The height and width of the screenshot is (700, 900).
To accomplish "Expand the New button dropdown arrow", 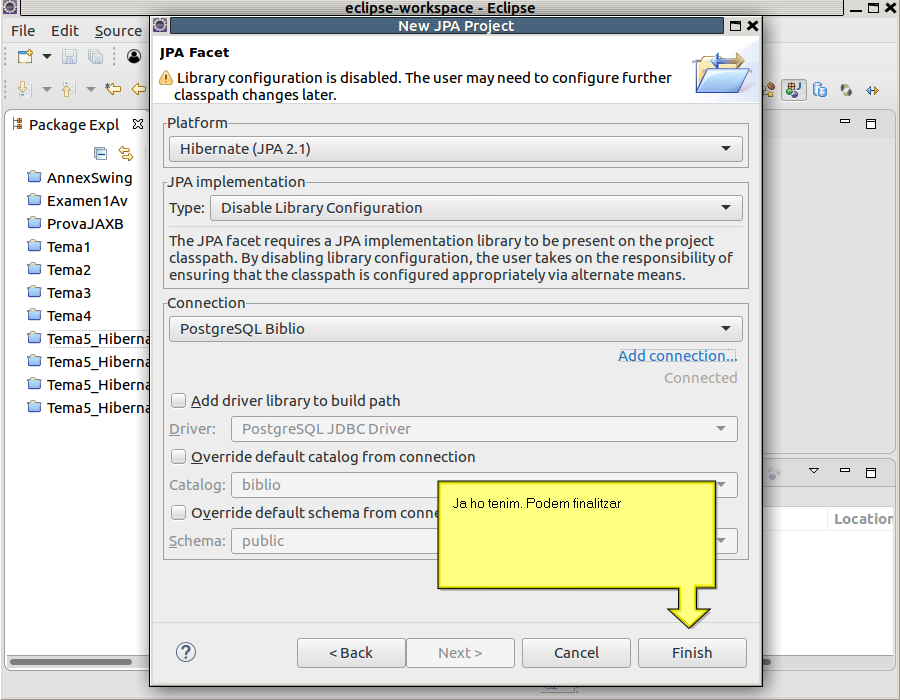I will (x=47, y=56).
